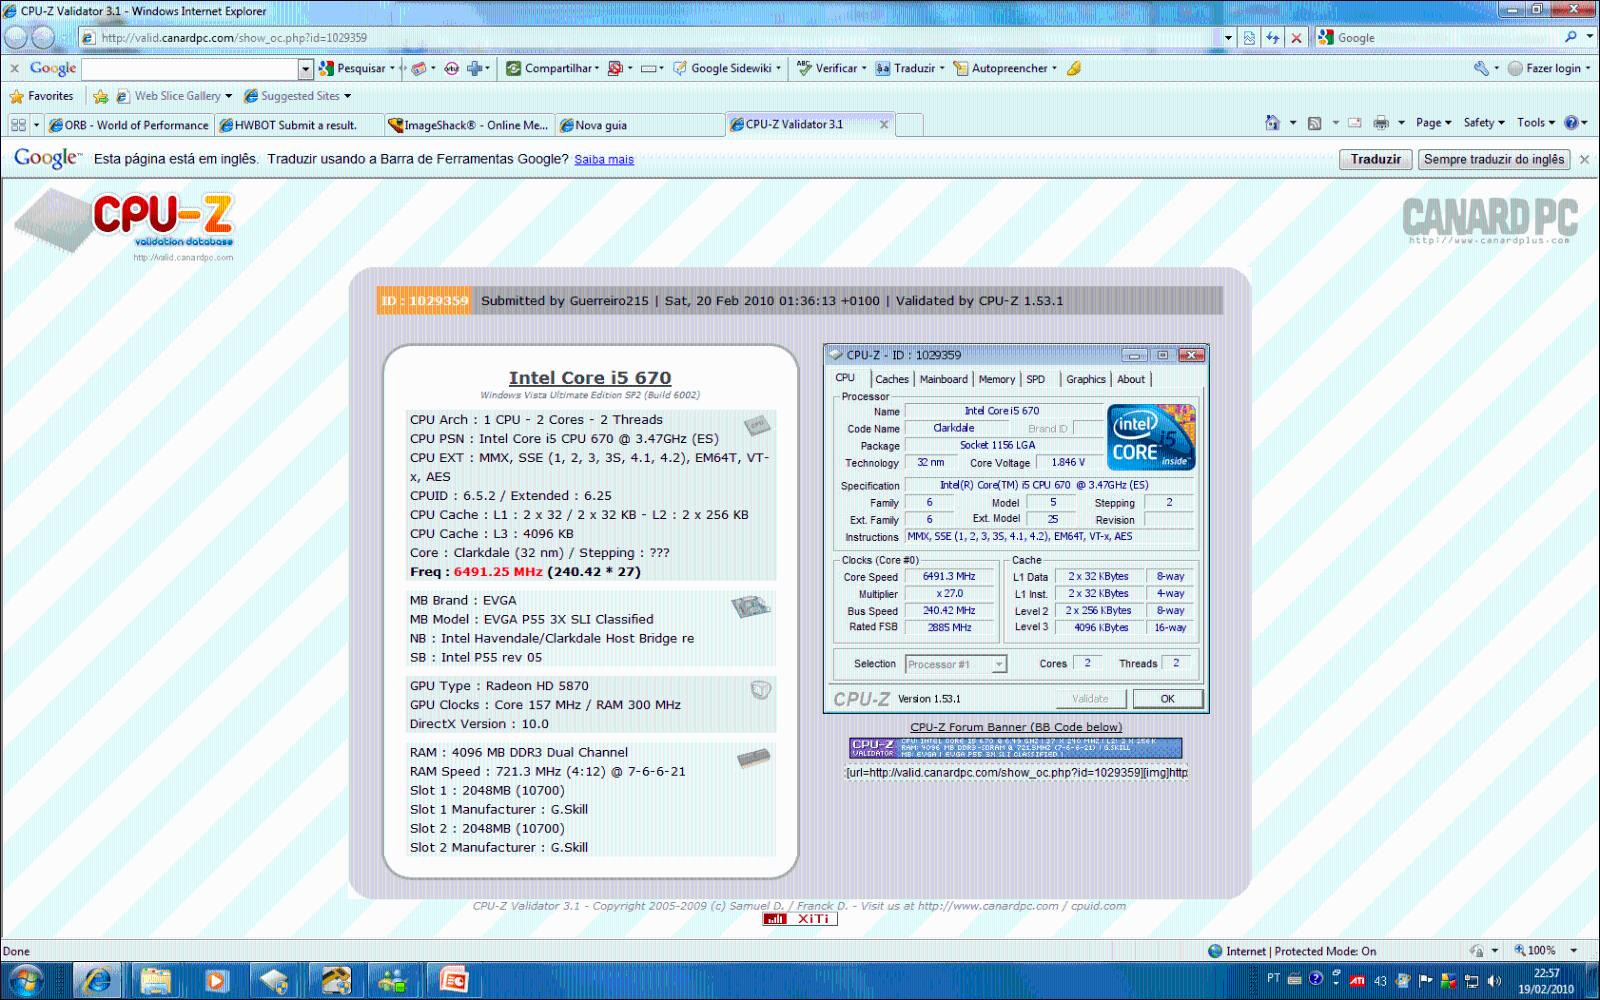Image resolution: width=1600 pixels, height=1000 pixels.
Task: Go to the browser Home icon
Action: point(1272,123)
